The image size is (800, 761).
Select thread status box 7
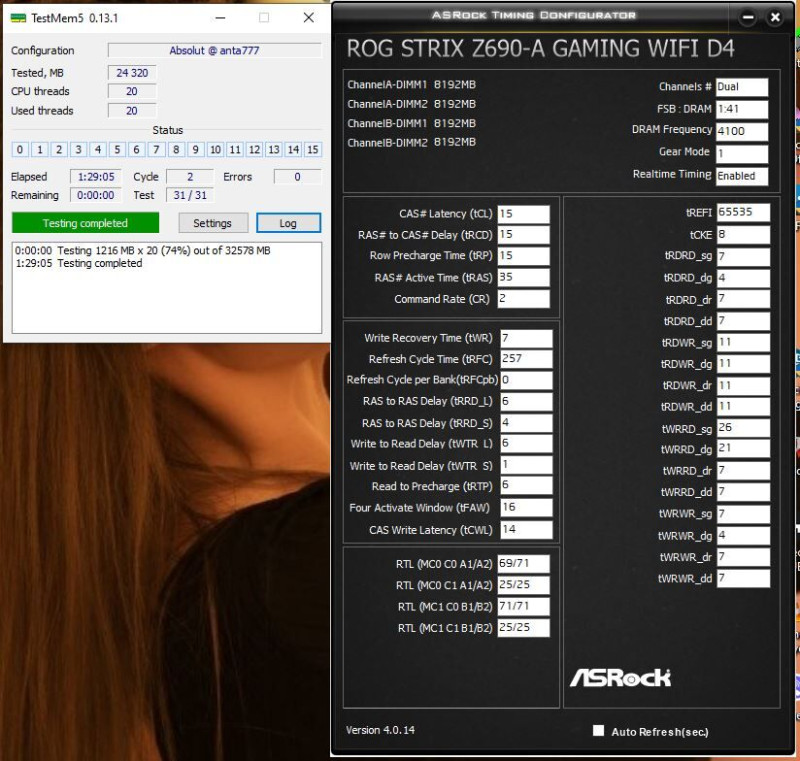tap(157, 149)
